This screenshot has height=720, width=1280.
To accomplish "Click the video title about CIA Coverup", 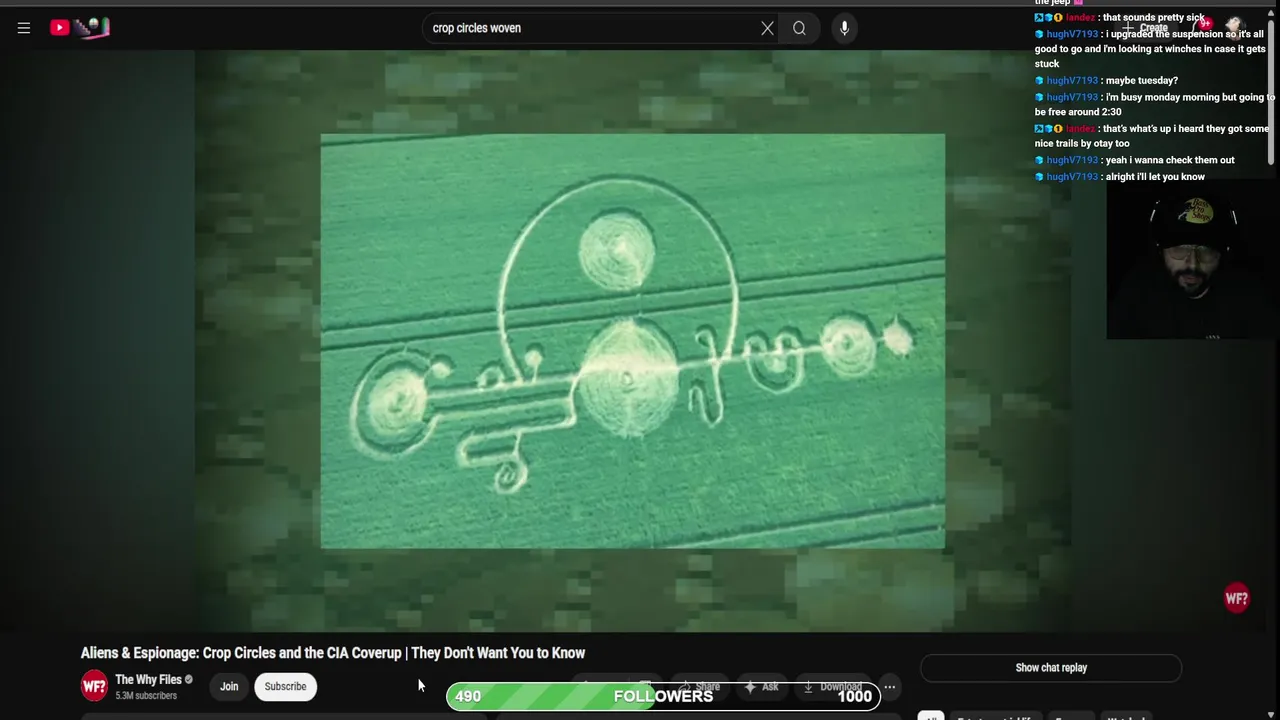I will tap(333, 653).
